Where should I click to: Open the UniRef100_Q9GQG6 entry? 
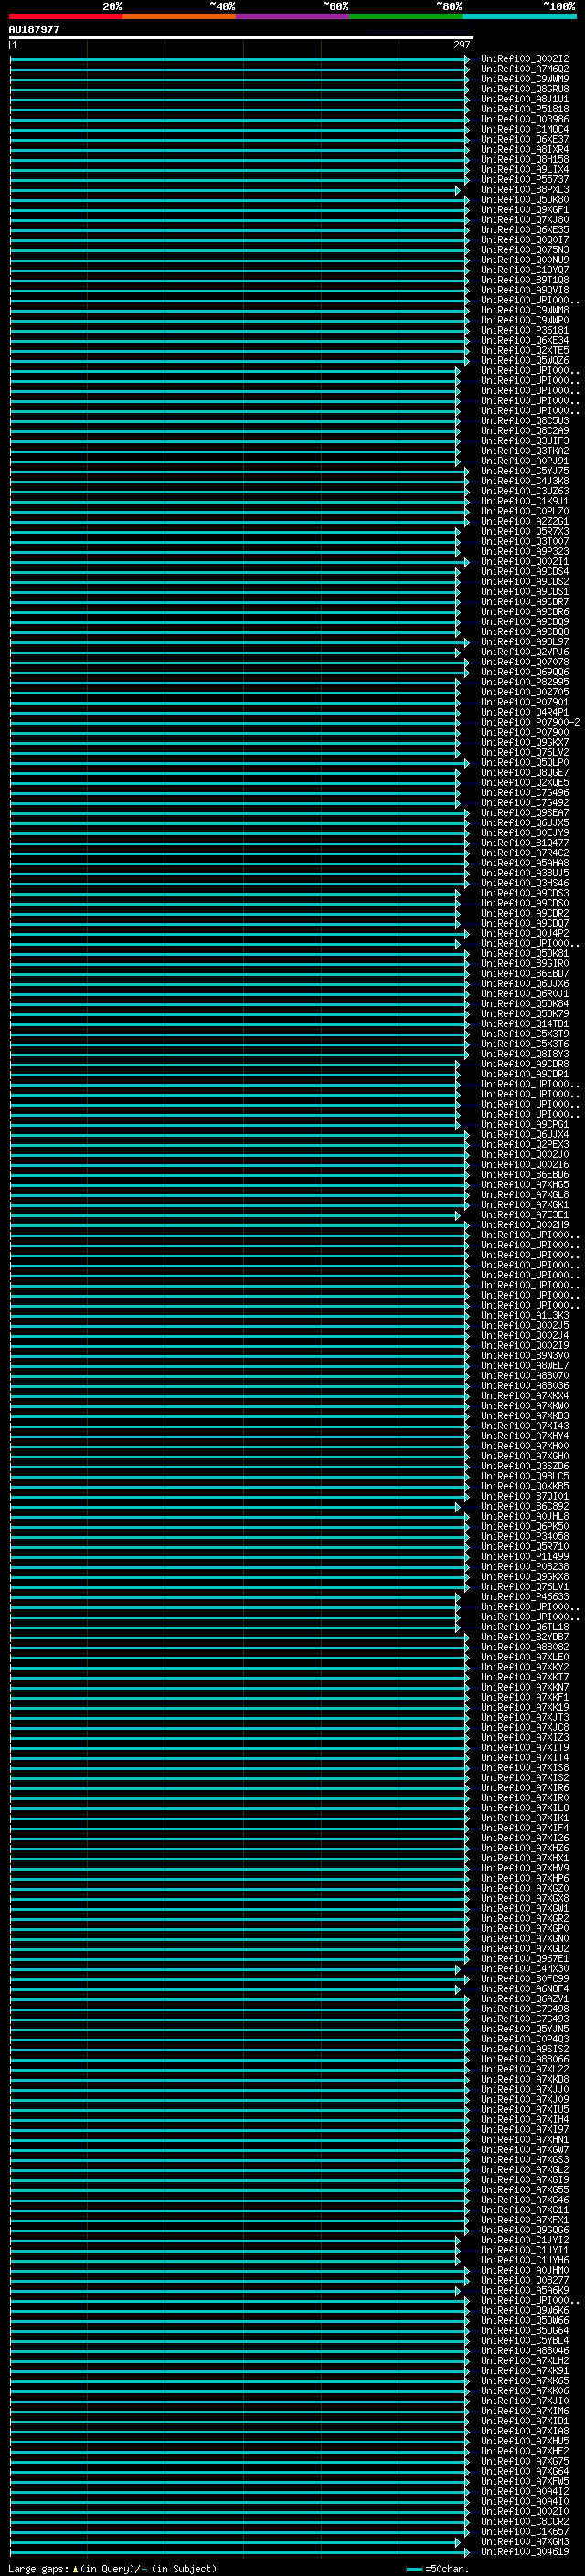pyautogui.click(x=524, y=2229)
